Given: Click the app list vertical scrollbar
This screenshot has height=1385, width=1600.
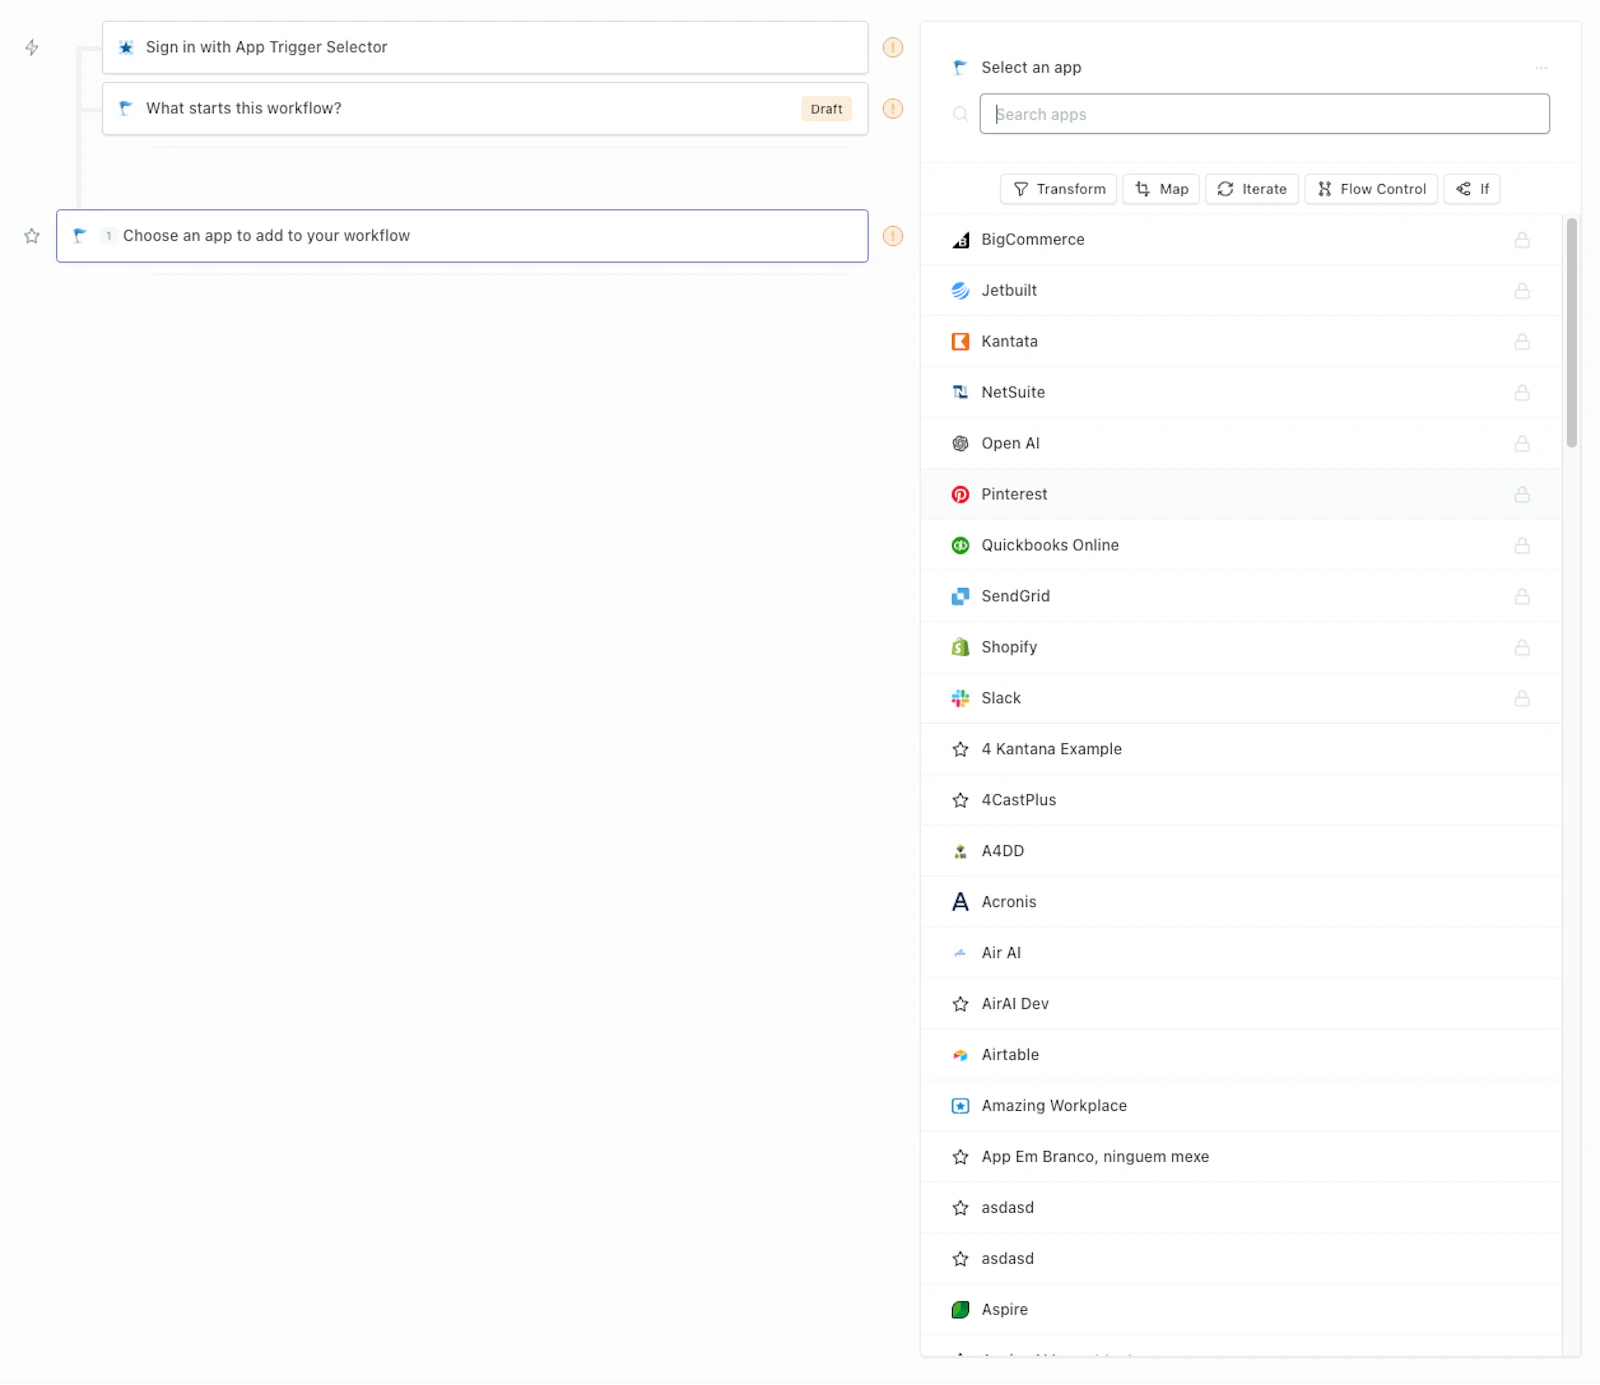Looking at the screenshot, I should [1571, 333].
